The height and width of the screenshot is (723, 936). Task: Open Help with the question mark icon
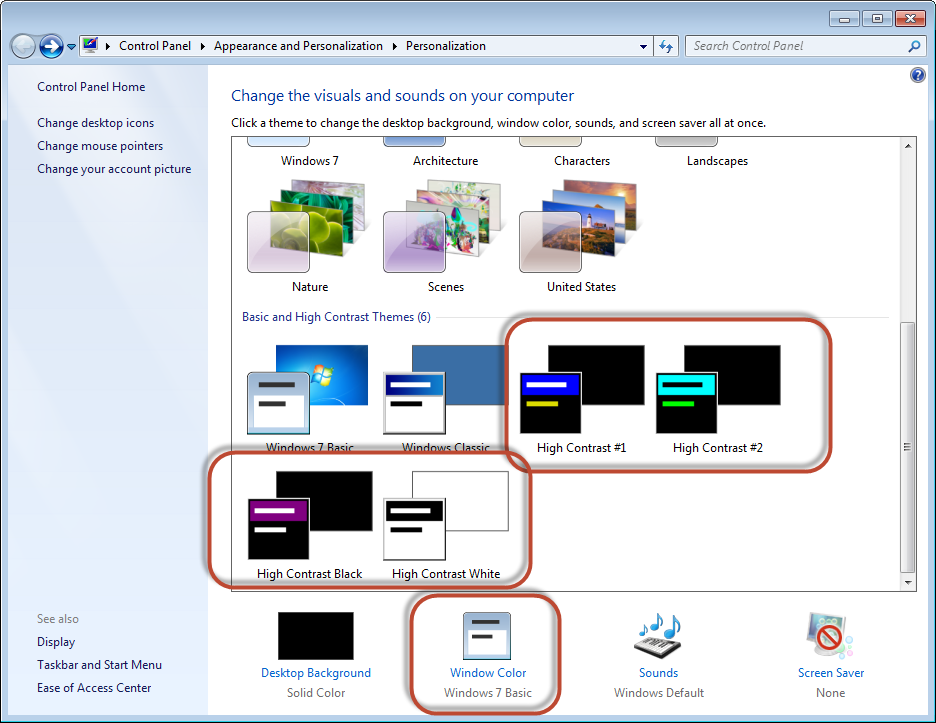pyautogui.click(x=917, y=75)
